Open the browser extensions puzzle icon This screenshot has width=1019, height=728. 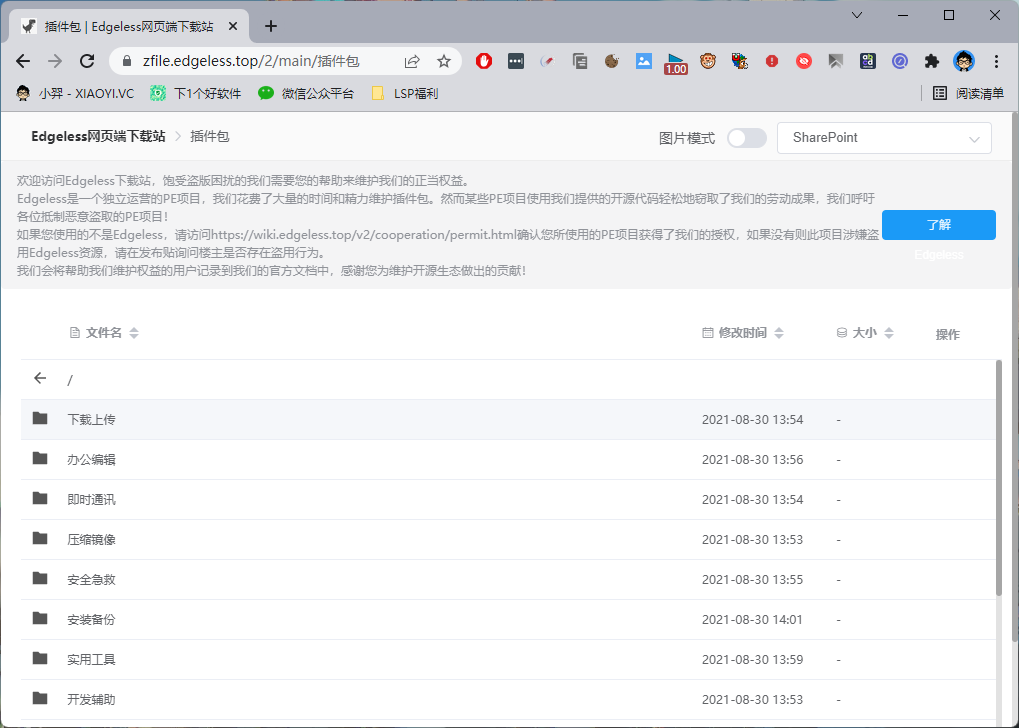(932, 61)
